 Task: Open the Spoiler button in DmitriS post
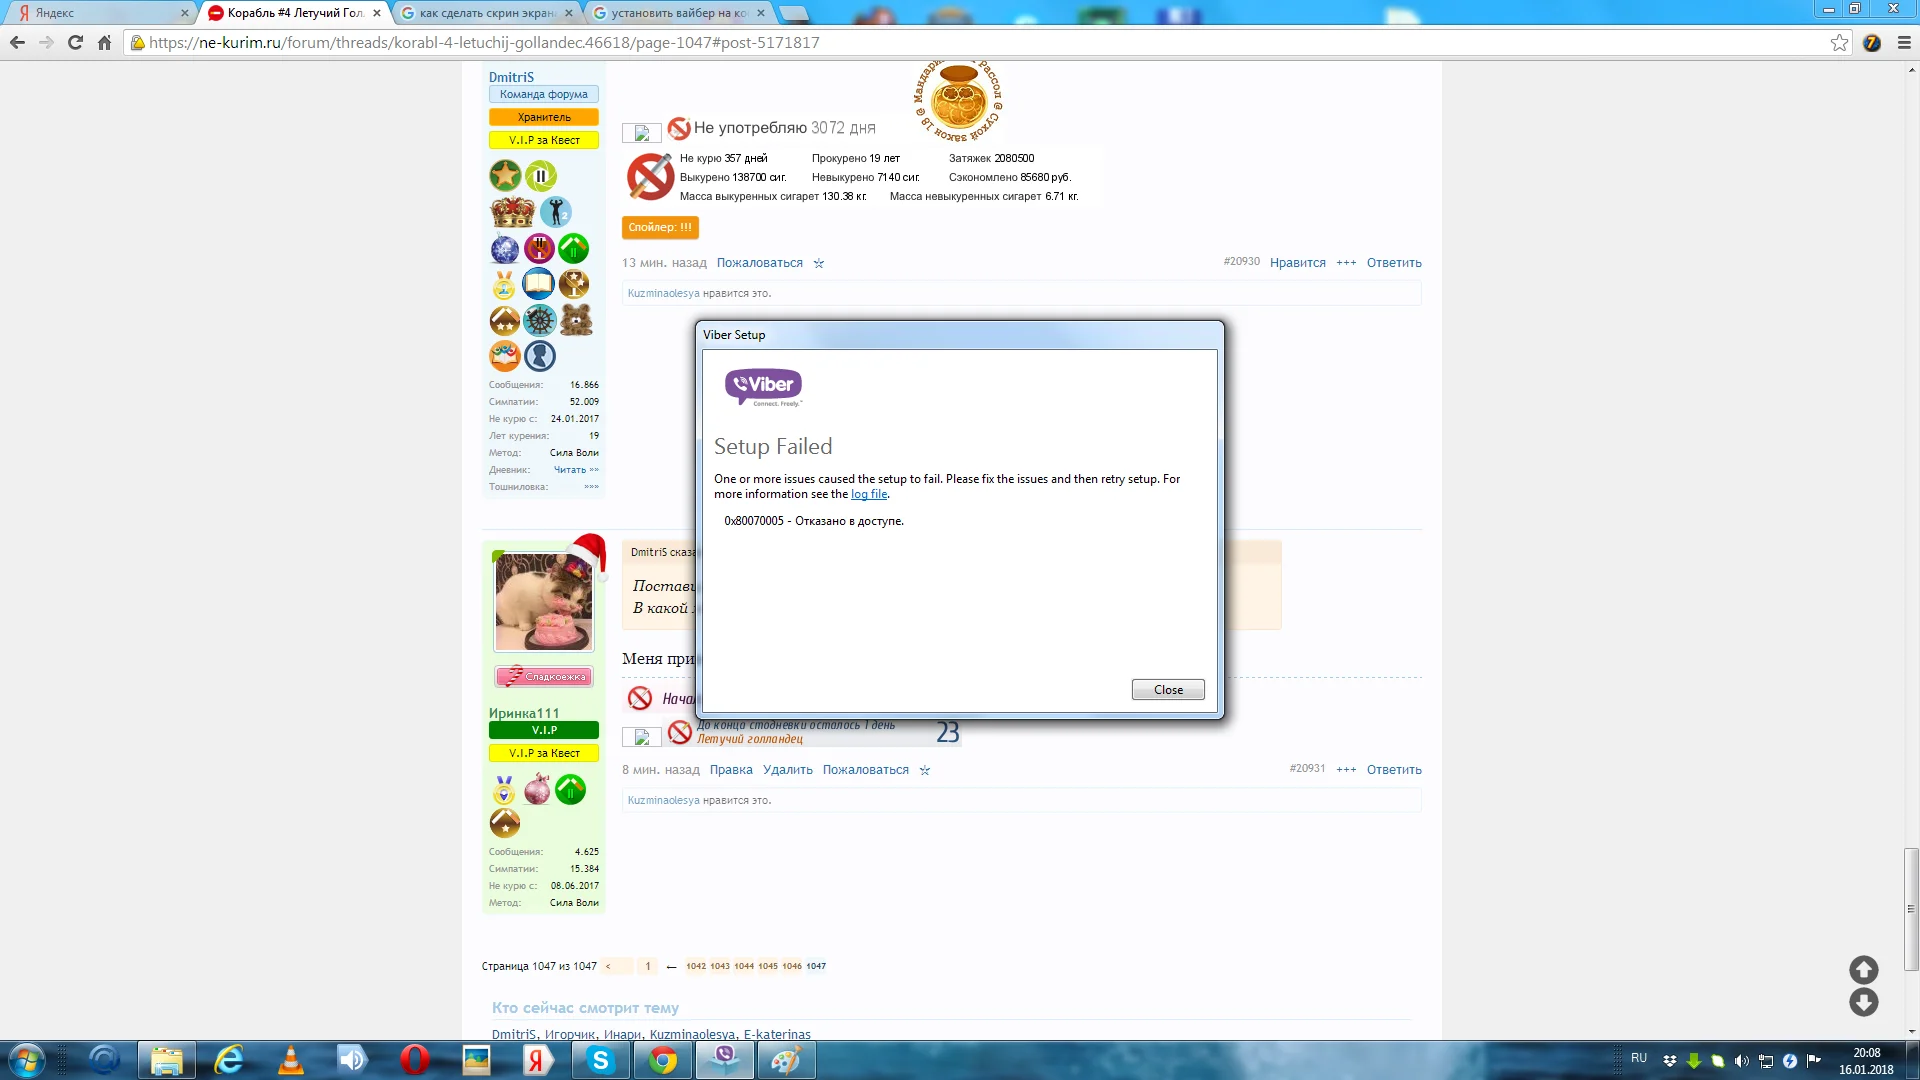pos(660,227)
